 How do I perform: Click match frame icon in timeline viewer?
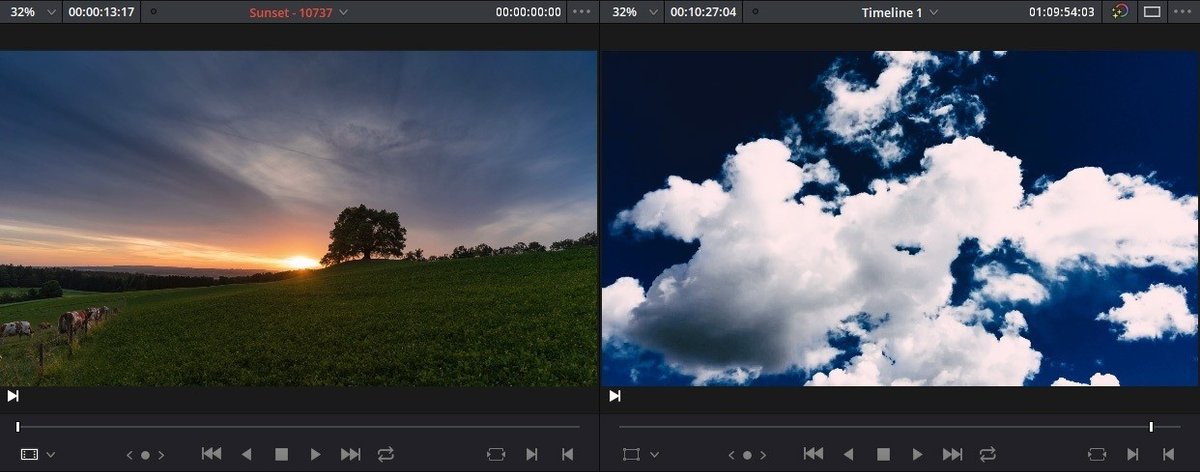(x=1098, y=454)
